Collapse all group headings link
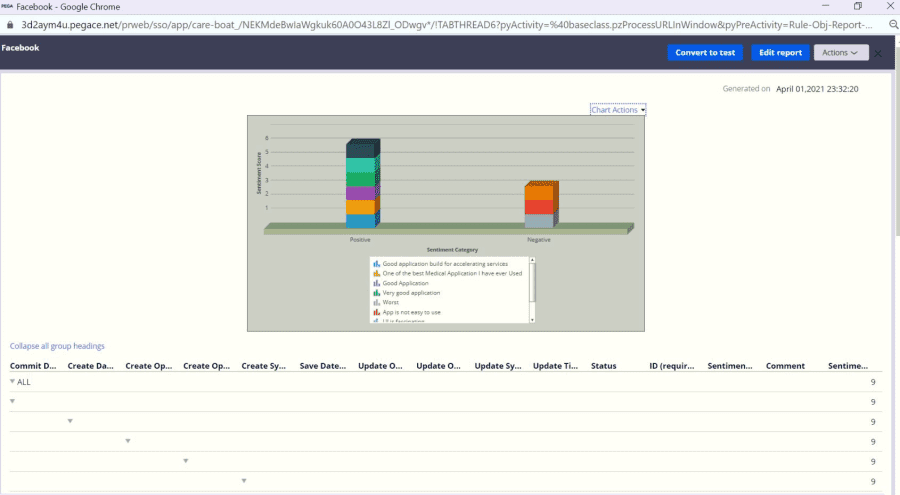 [x=57, y=346]
